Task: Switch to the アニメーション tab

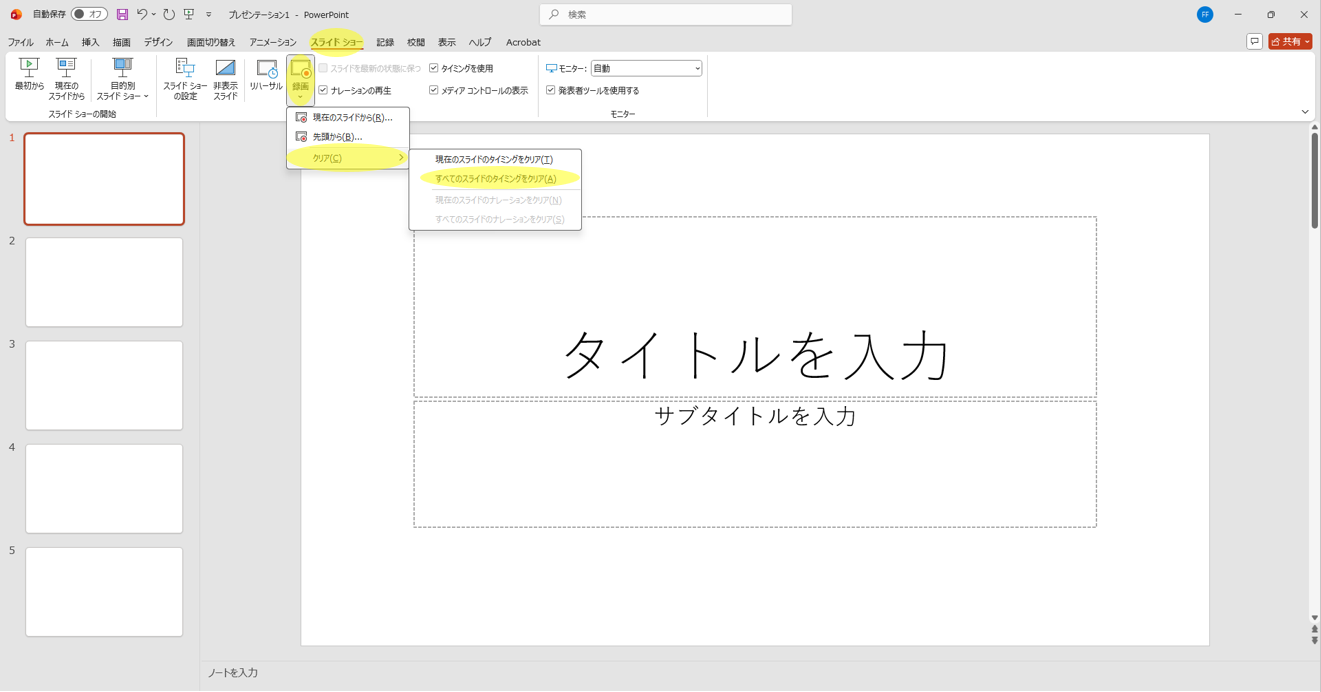Action: coord(272,43)
